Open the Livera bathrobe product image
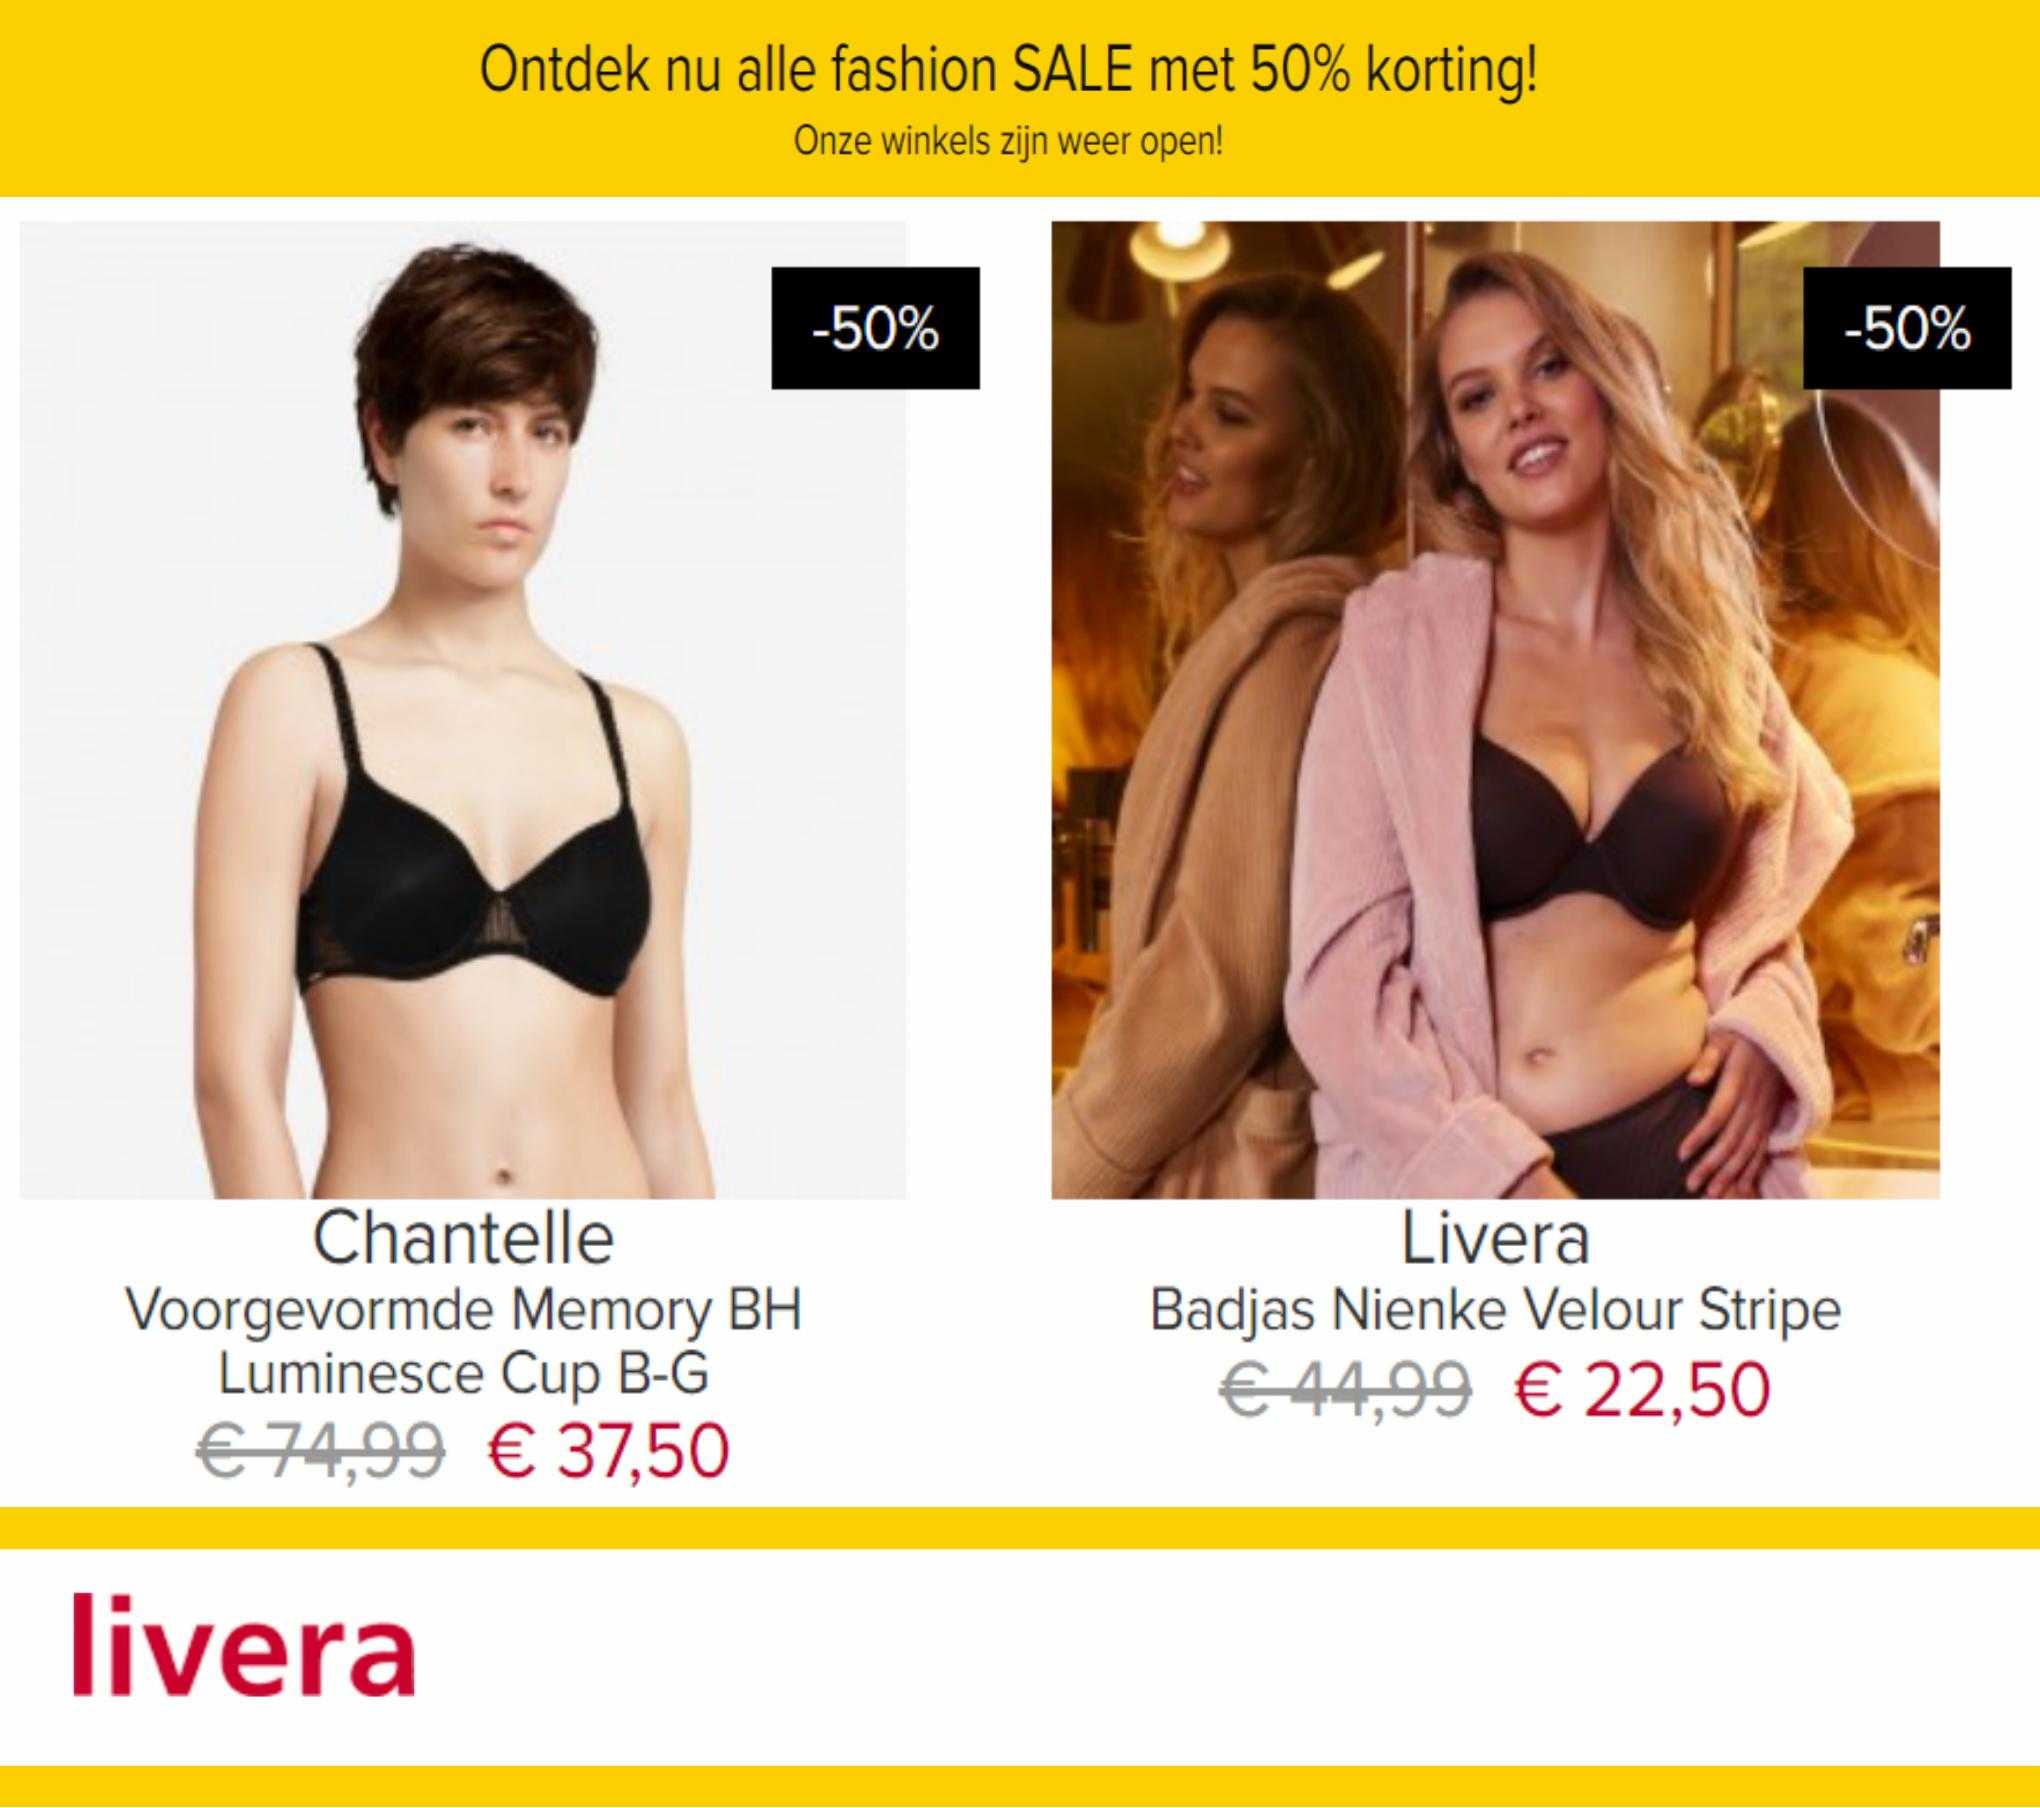 click(1495, 710)
